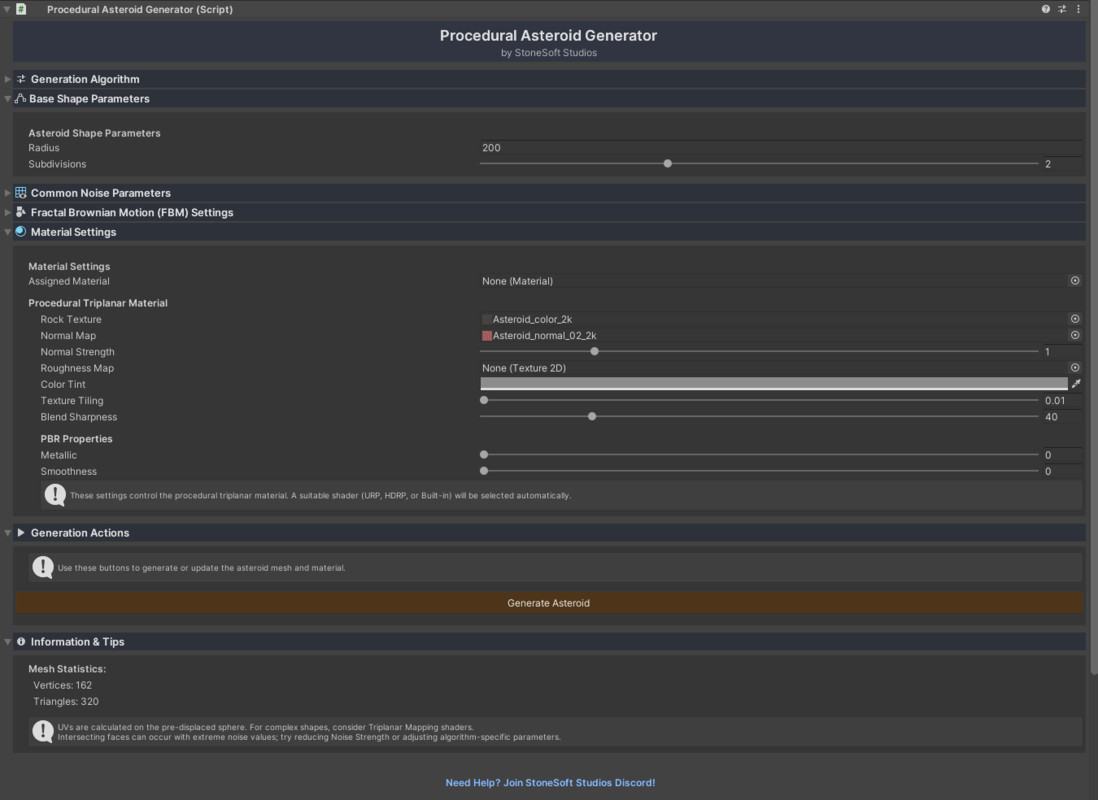Expand the Common Noise Parameters section
1098x800 pixels.
pos(8,193)
